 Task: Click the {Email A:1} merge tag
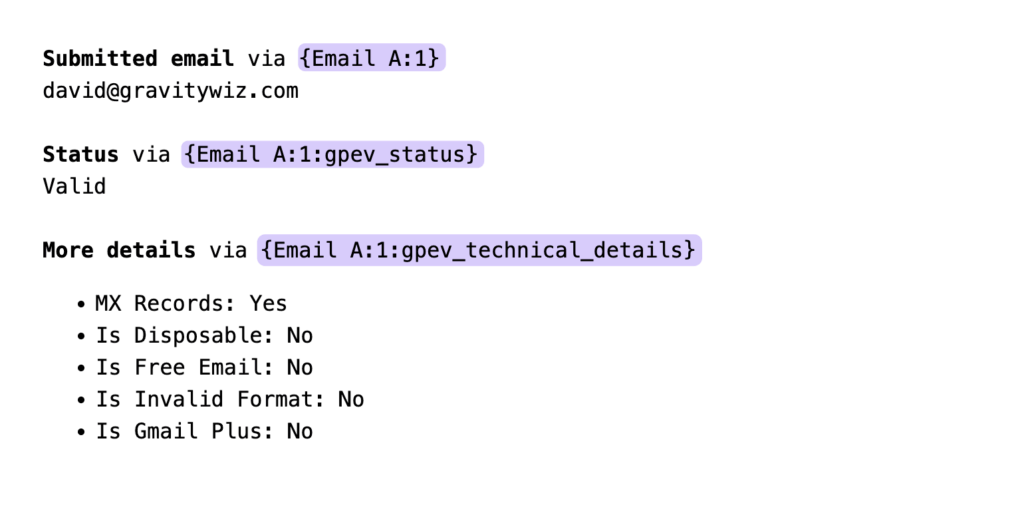coord(371,59)
